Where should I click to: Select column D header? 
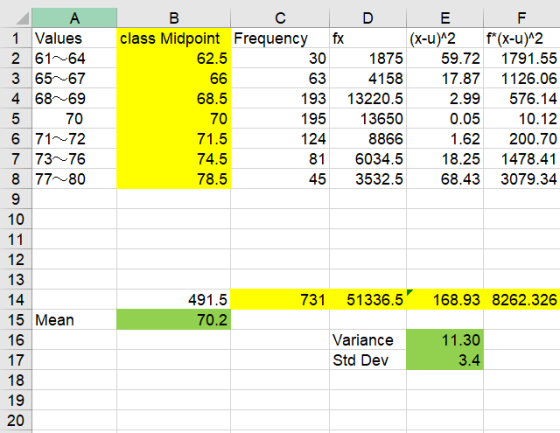(368, 18)
